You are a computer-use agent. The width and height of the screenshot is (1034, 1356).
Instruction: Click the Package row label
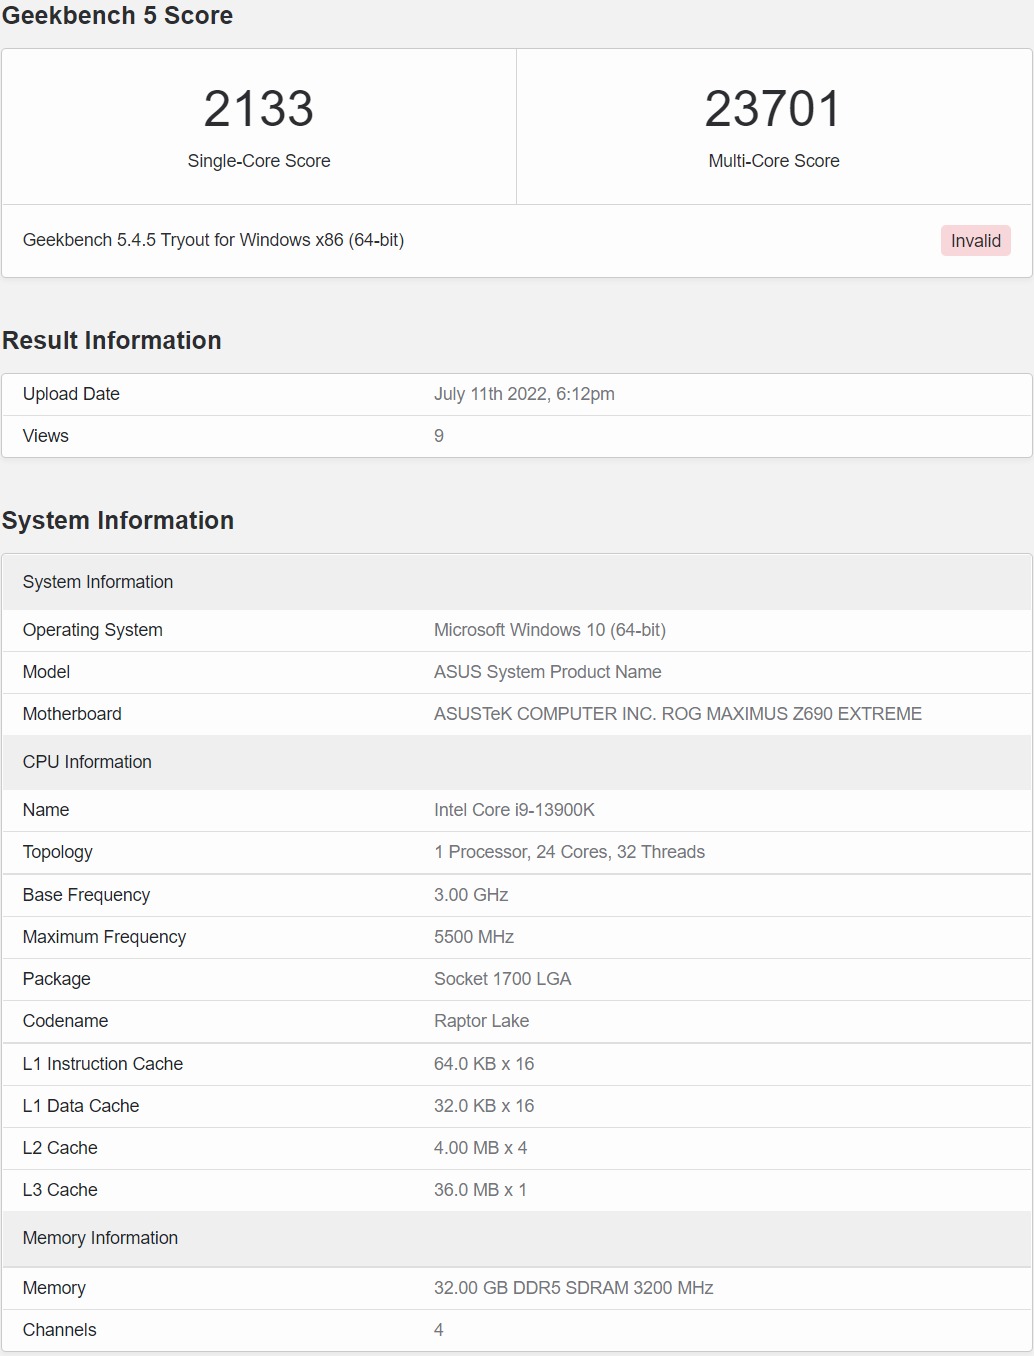pos(57,979)
